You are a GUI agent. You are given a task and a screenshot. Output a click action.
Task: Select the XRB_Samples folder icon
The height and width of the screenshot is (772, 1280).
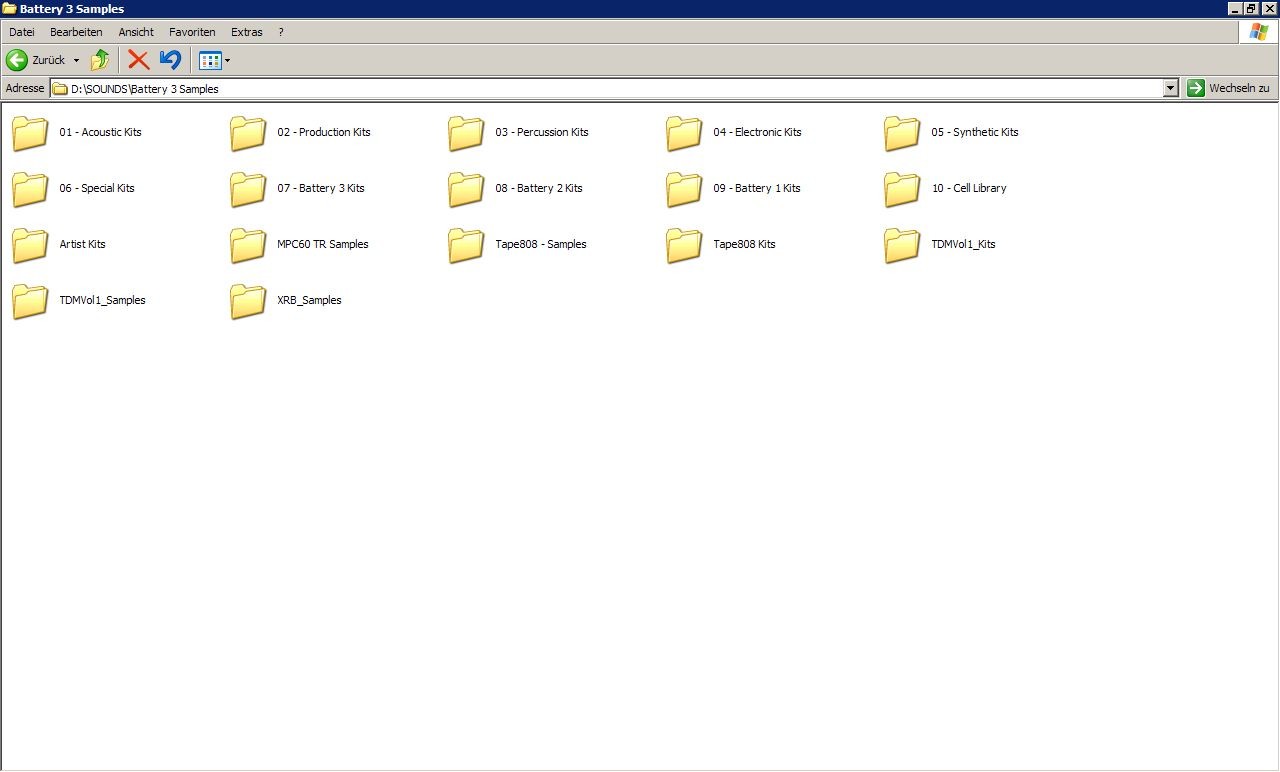(x=248, y=300)
